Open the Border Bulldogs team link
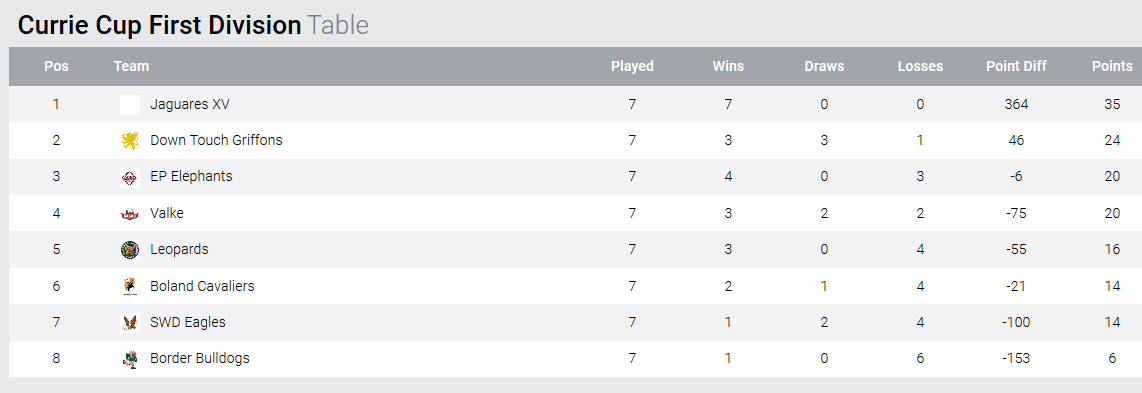Screen dimensions: 1142x393 click(x=200, y=358)
